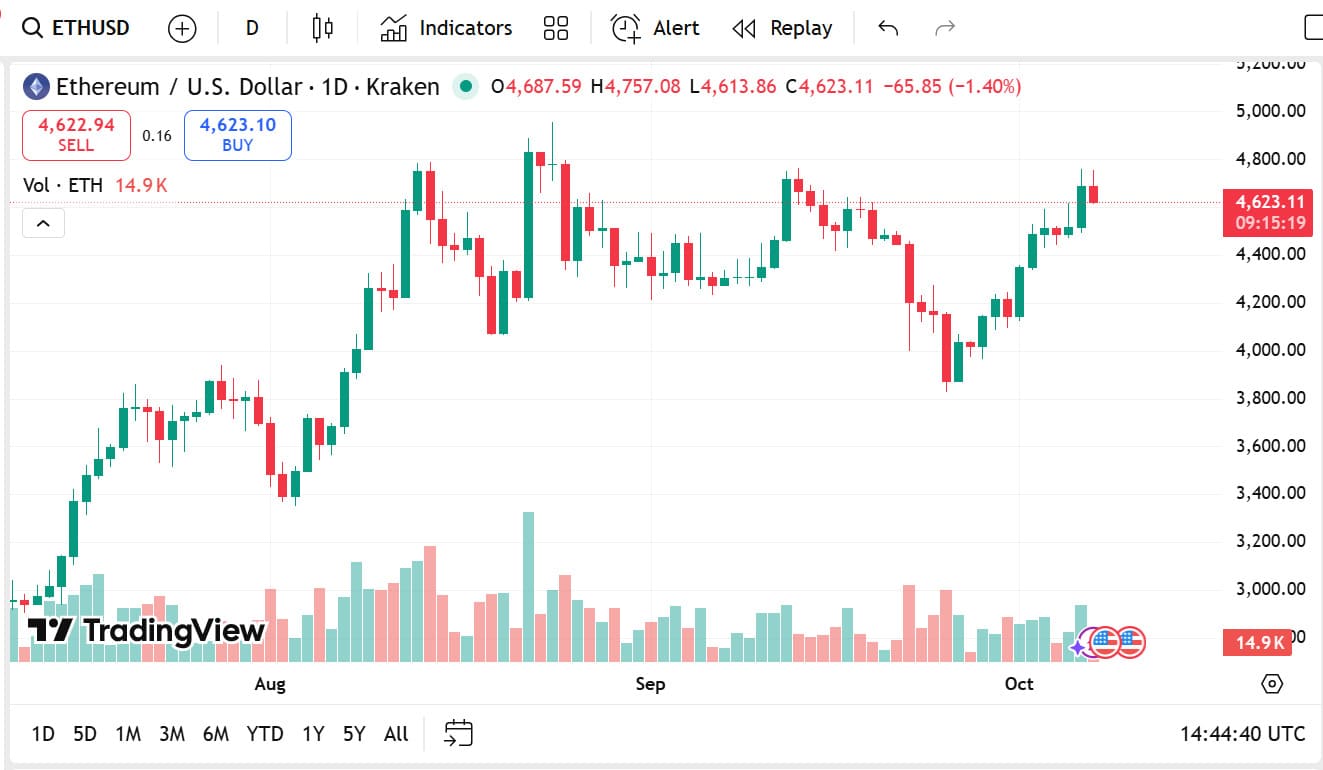Open the go-to-date calendar icon
The width and height of the screenshot is (1323, 770).
point(458,734)
